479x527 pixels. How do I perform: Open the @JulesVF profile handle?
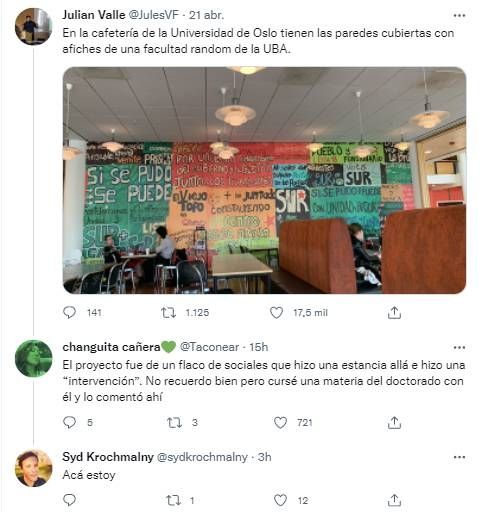point(153,15)
